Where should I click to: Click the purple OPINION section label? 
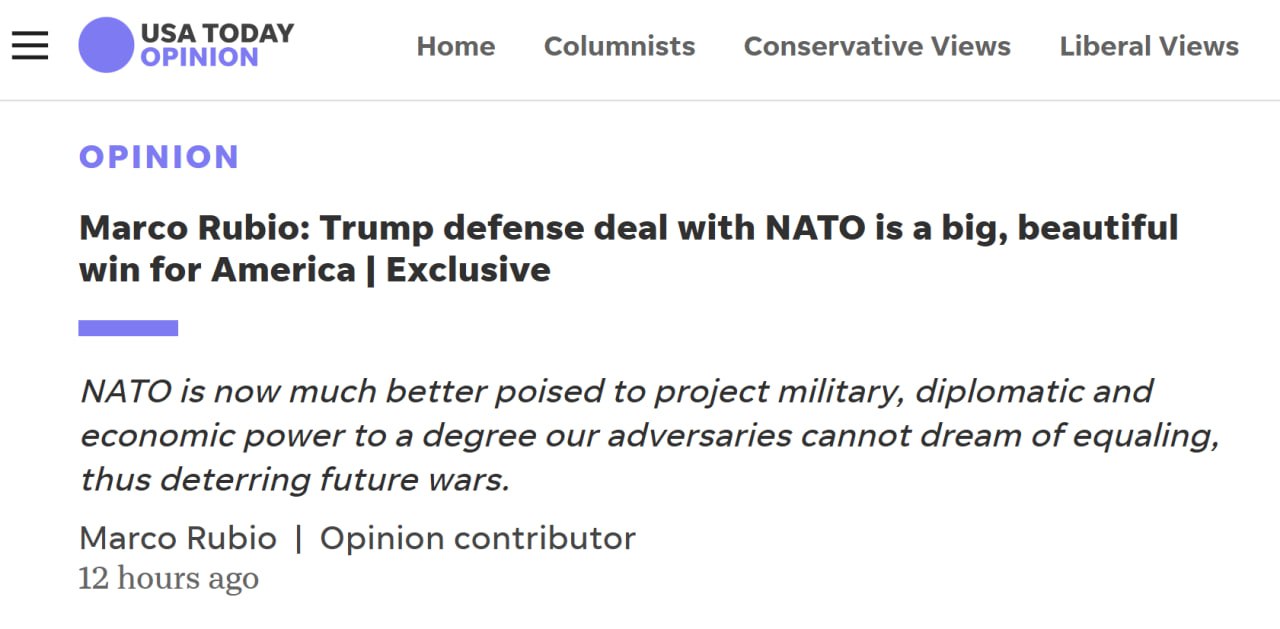click(x=159, y=157)
